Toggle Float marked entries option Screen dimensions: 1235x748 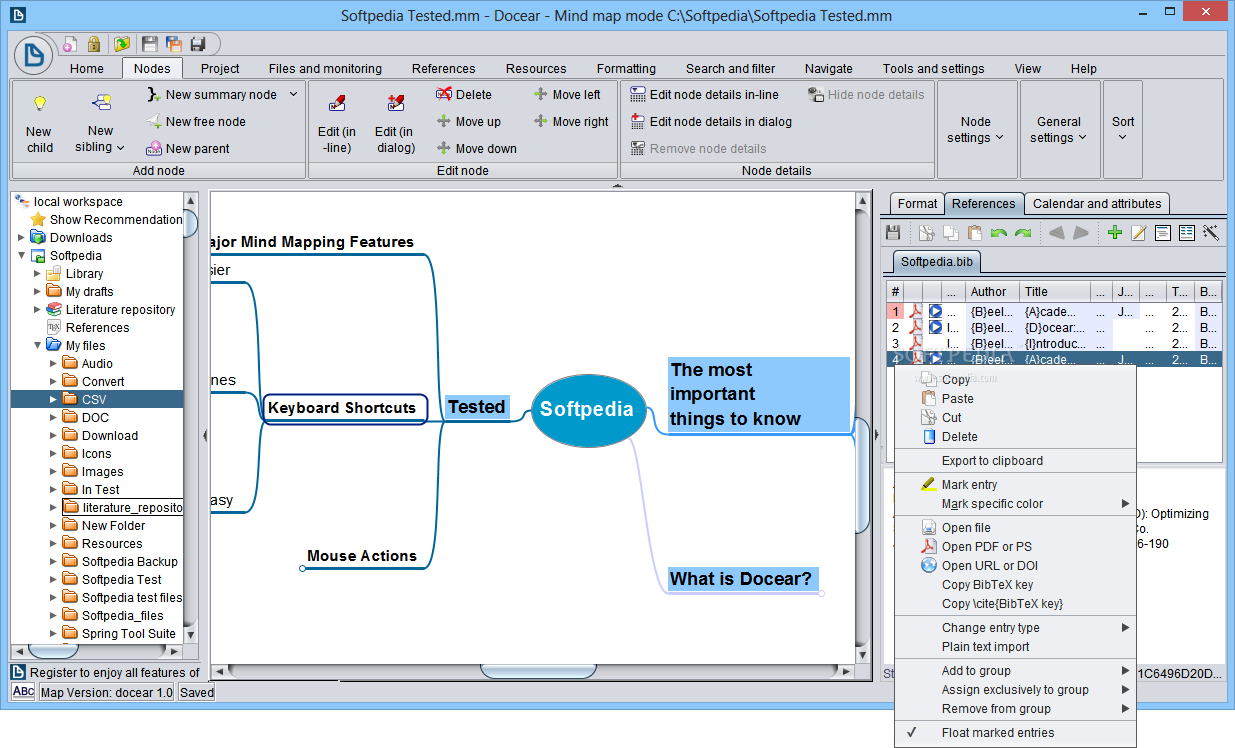998,732
